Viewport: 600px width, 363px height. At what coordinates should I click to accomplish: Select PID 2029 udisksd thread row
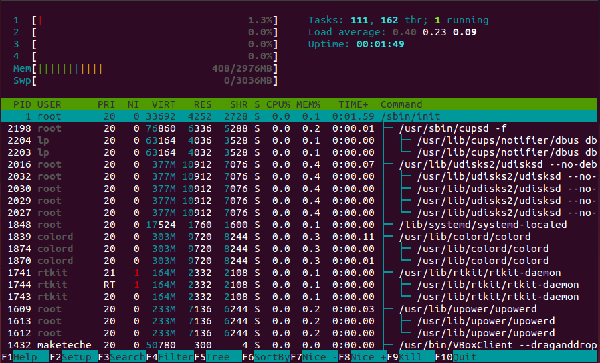coord(299,201)
